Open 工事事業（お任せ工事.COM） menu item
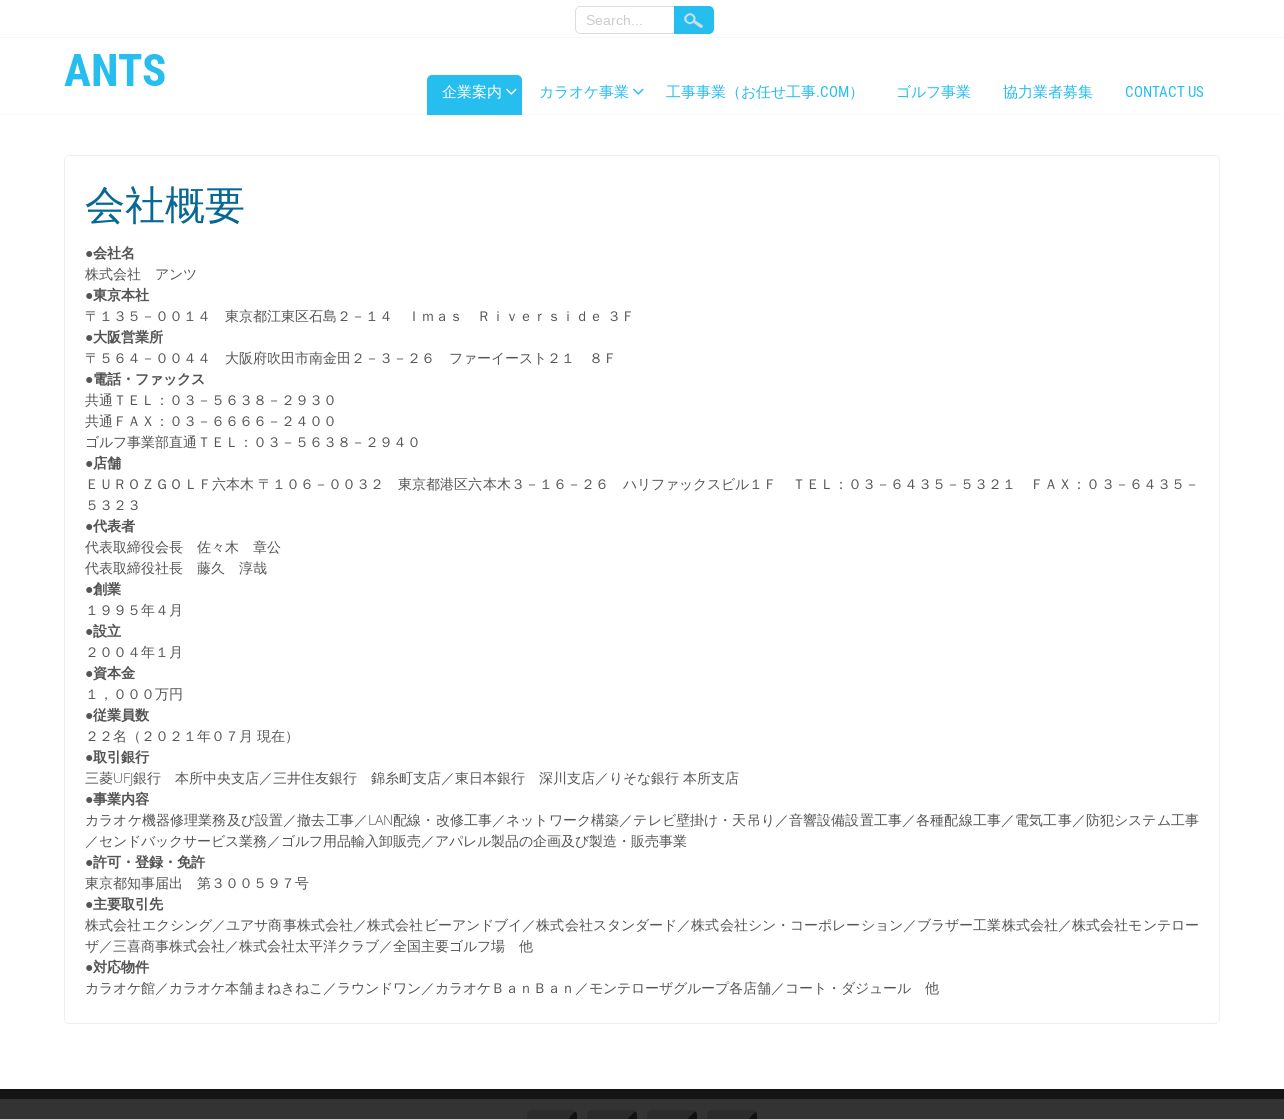Viewport: 1284px width, 1119px height. 764,92
